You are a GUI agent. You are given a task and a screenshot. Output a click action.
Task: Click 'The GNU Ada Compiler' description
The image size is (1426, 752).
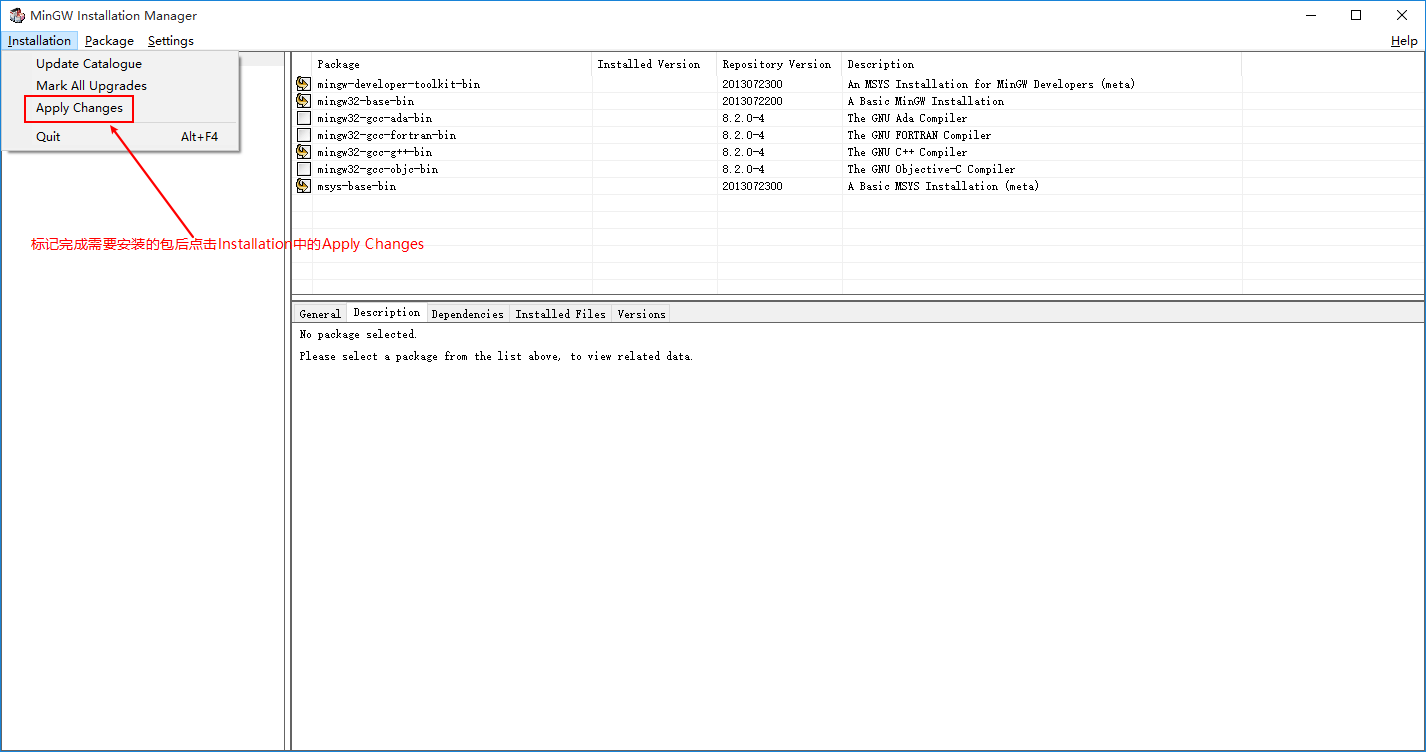tap(907, 118)
